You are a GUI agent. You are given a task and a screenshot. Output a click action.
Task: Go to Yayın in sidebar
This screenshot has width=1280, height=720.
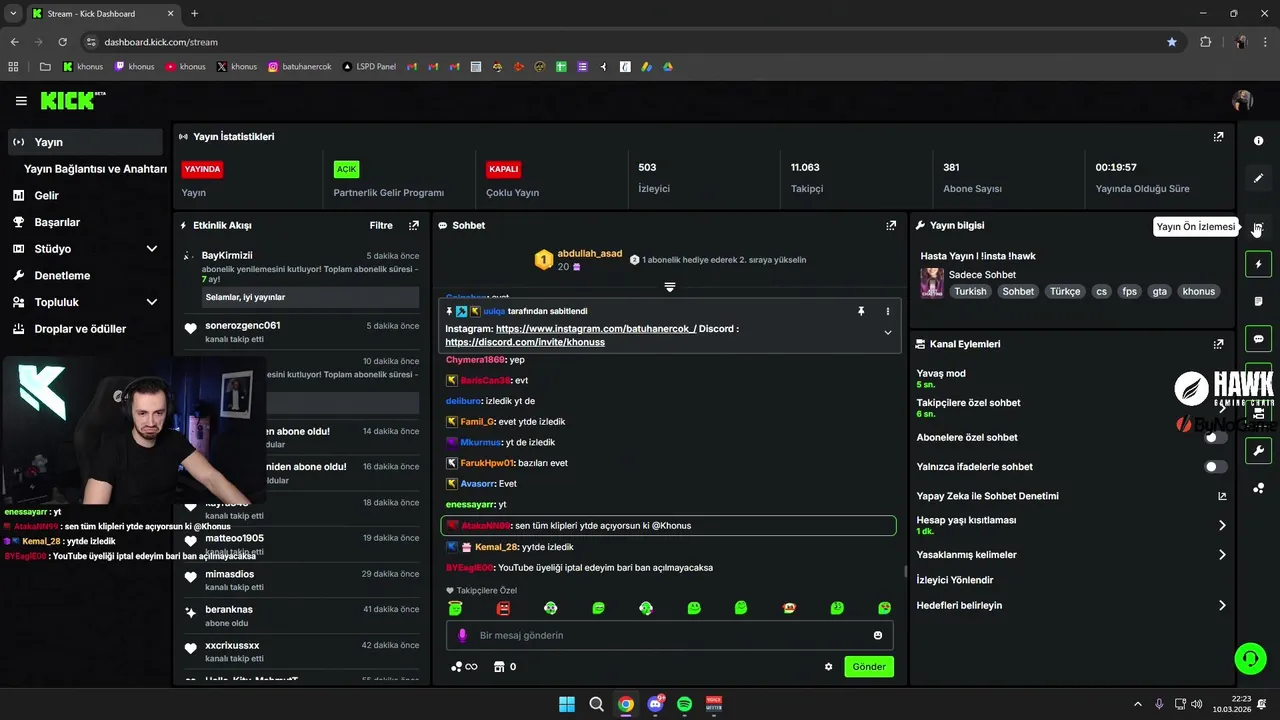coord(85,142)
